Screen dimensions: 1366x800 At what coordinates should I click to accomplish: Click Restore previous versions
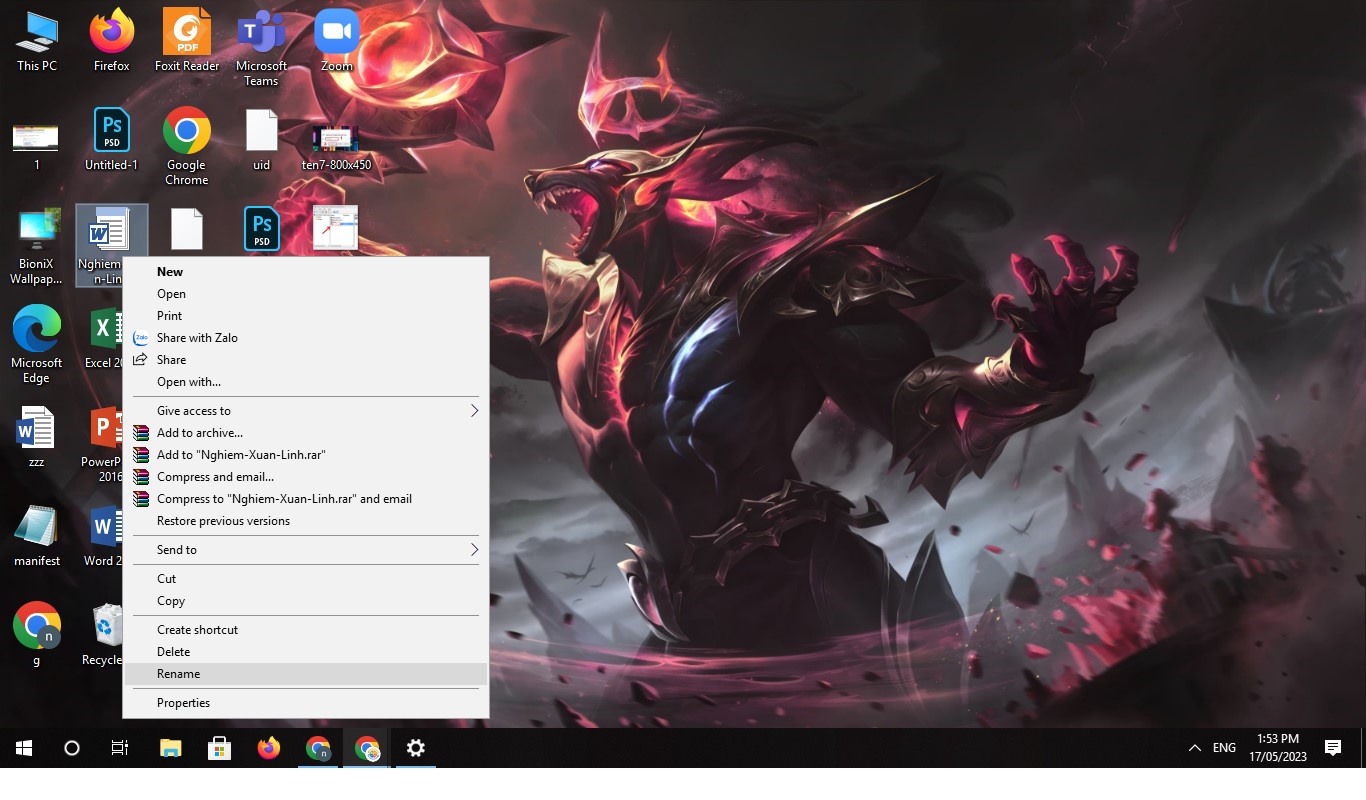[x=306, y=521]
